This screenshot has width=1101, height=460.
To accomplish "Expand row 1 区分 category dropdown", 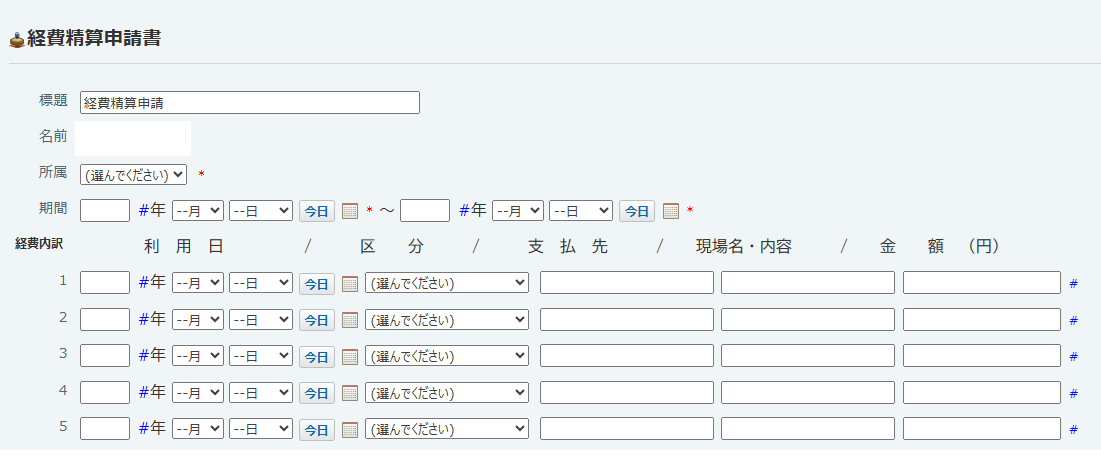I will pyautogui.click(x=446, y=283).
